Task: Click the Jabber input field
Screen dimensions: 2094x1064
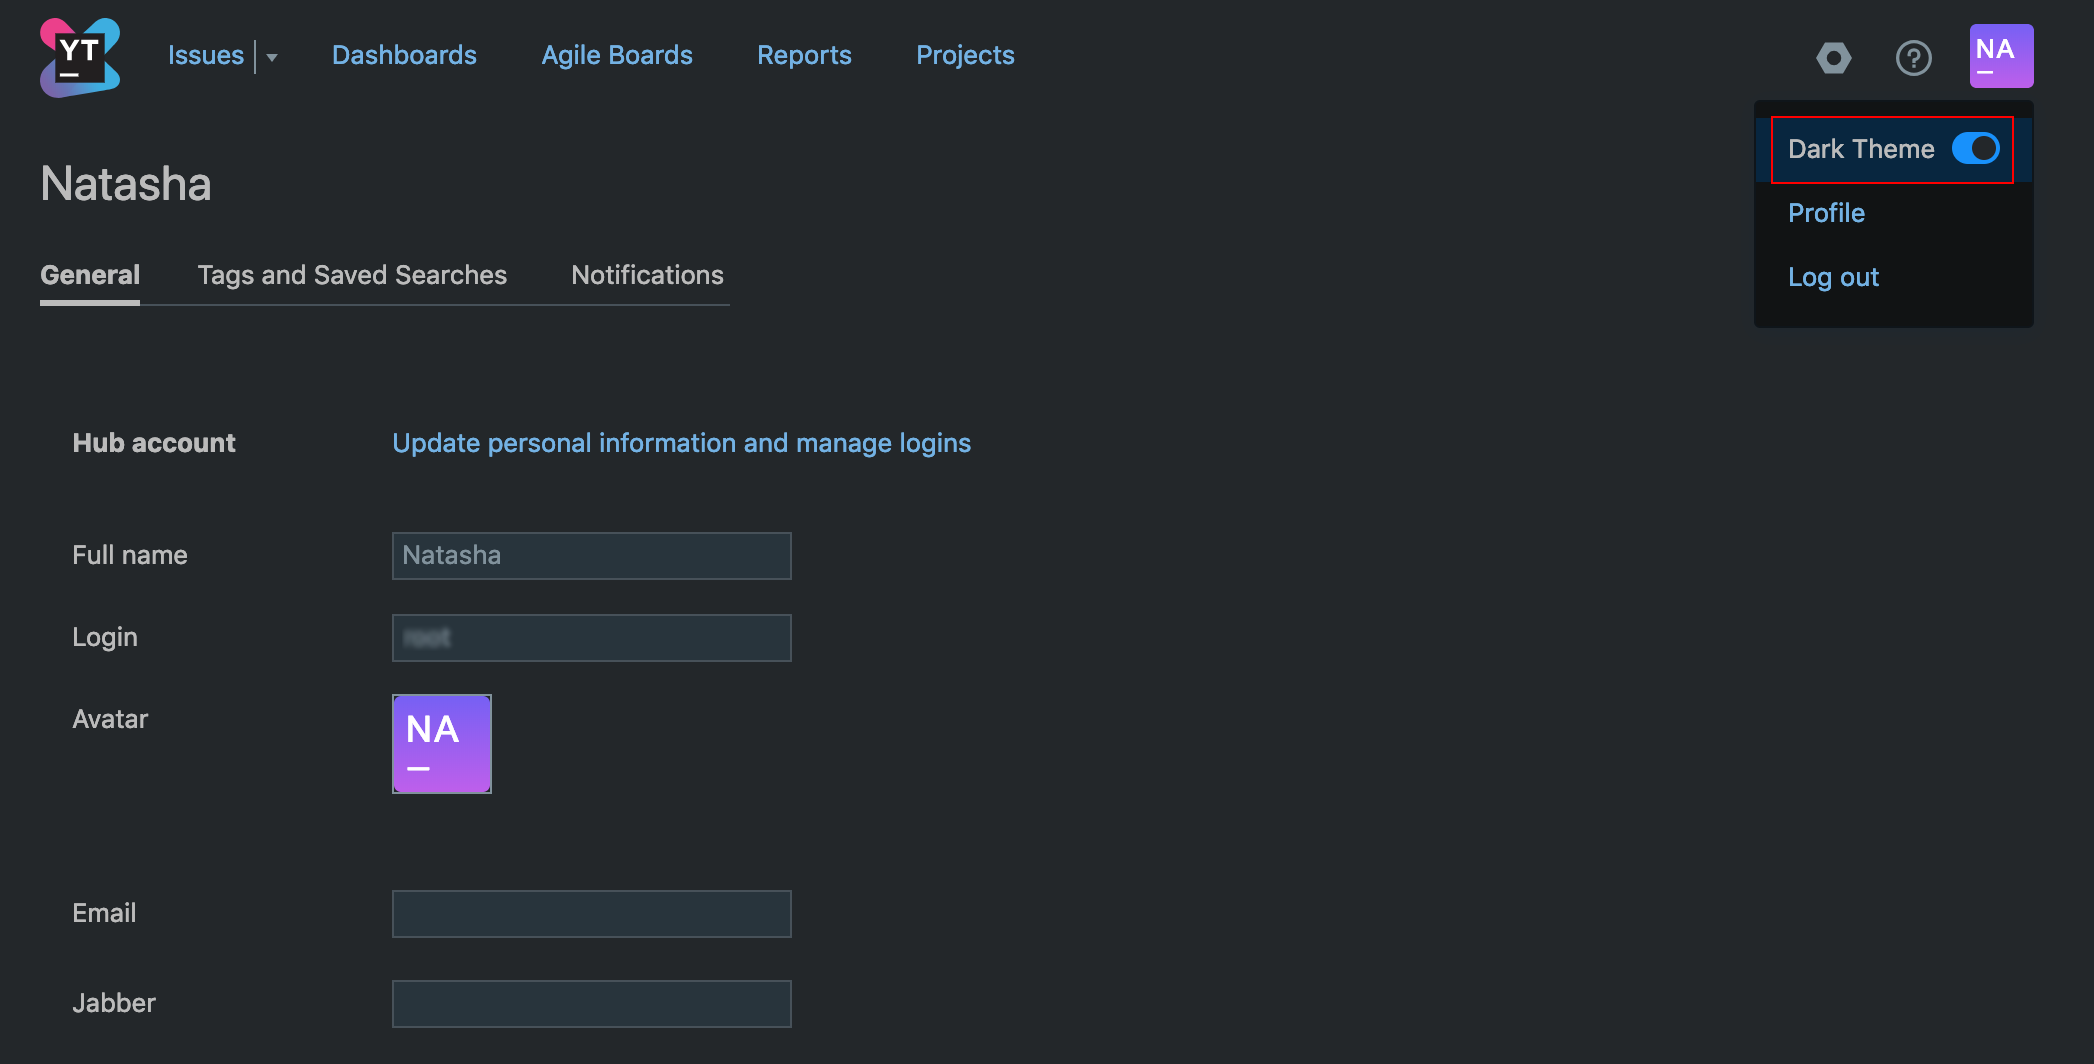Action: coord(591,1003)
